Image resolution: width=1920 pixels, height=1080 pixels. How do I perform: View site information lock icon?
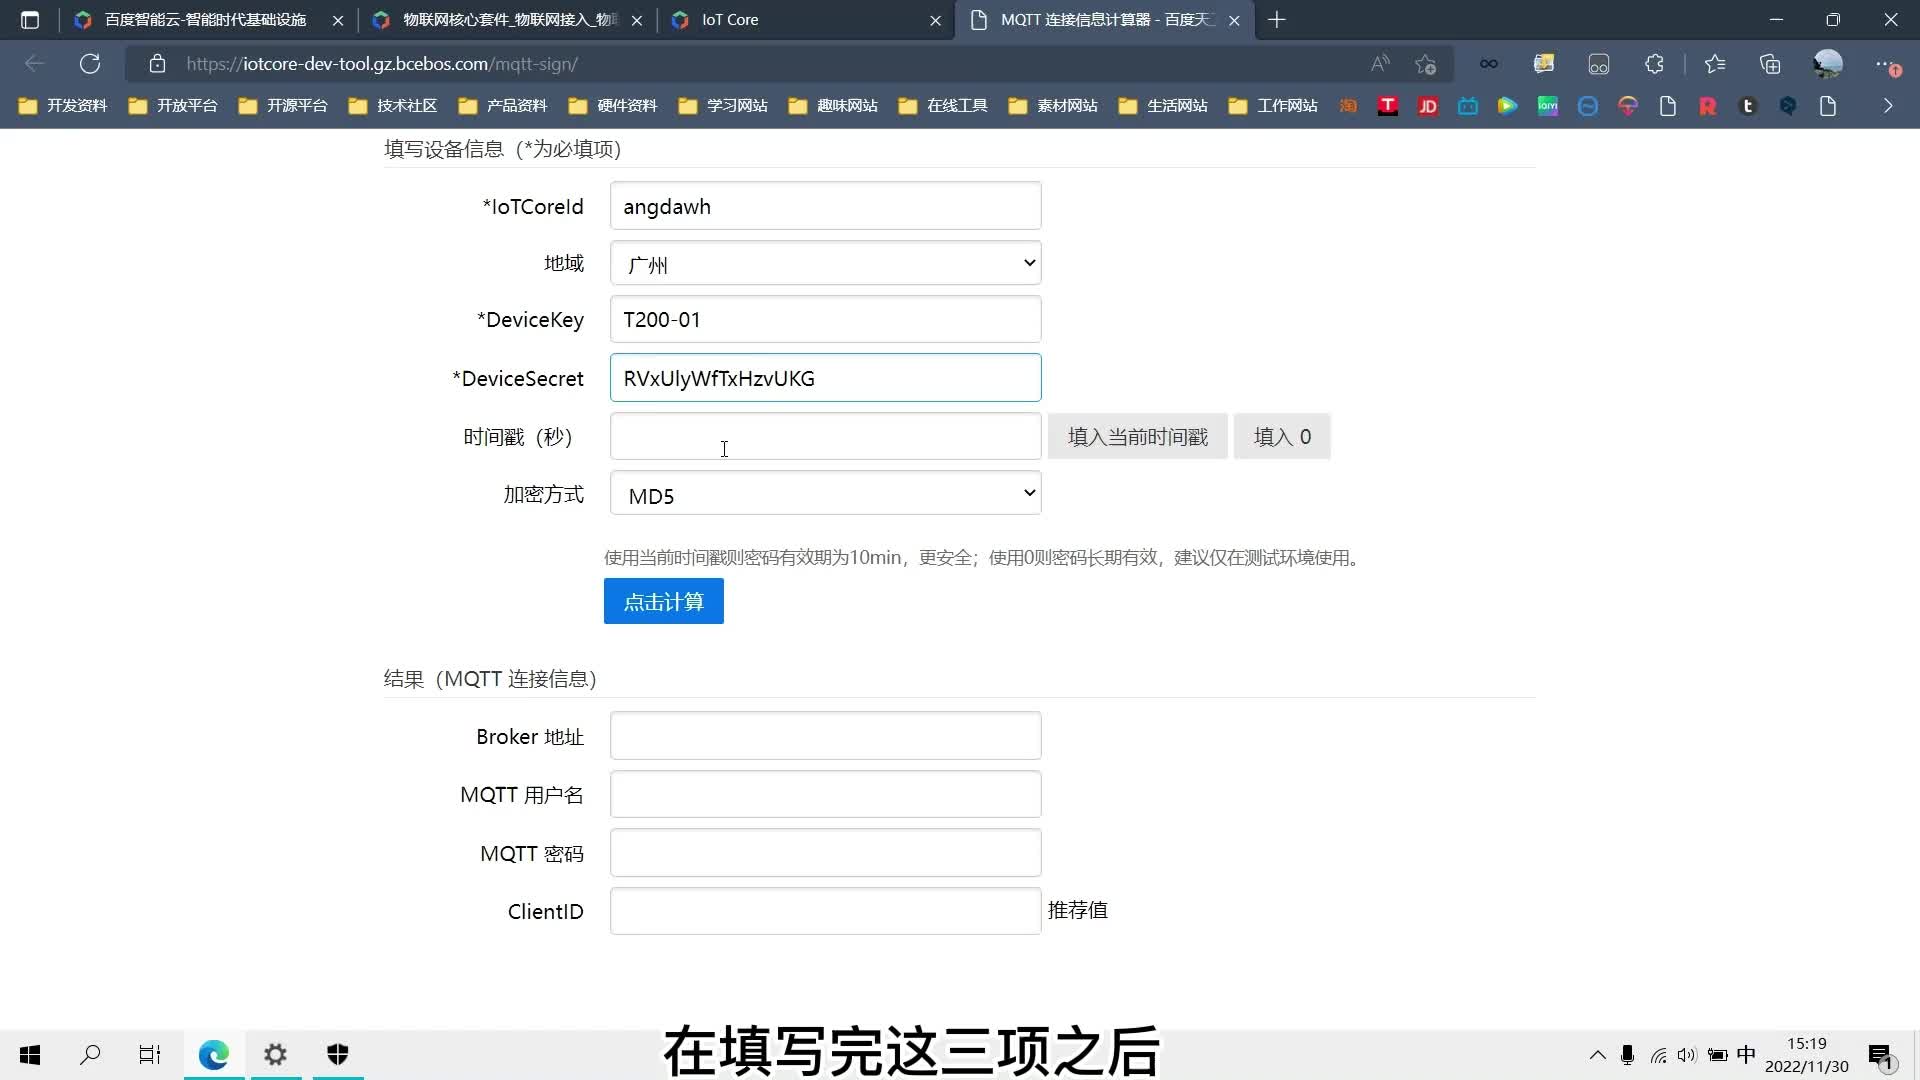[x=157, y=64]
